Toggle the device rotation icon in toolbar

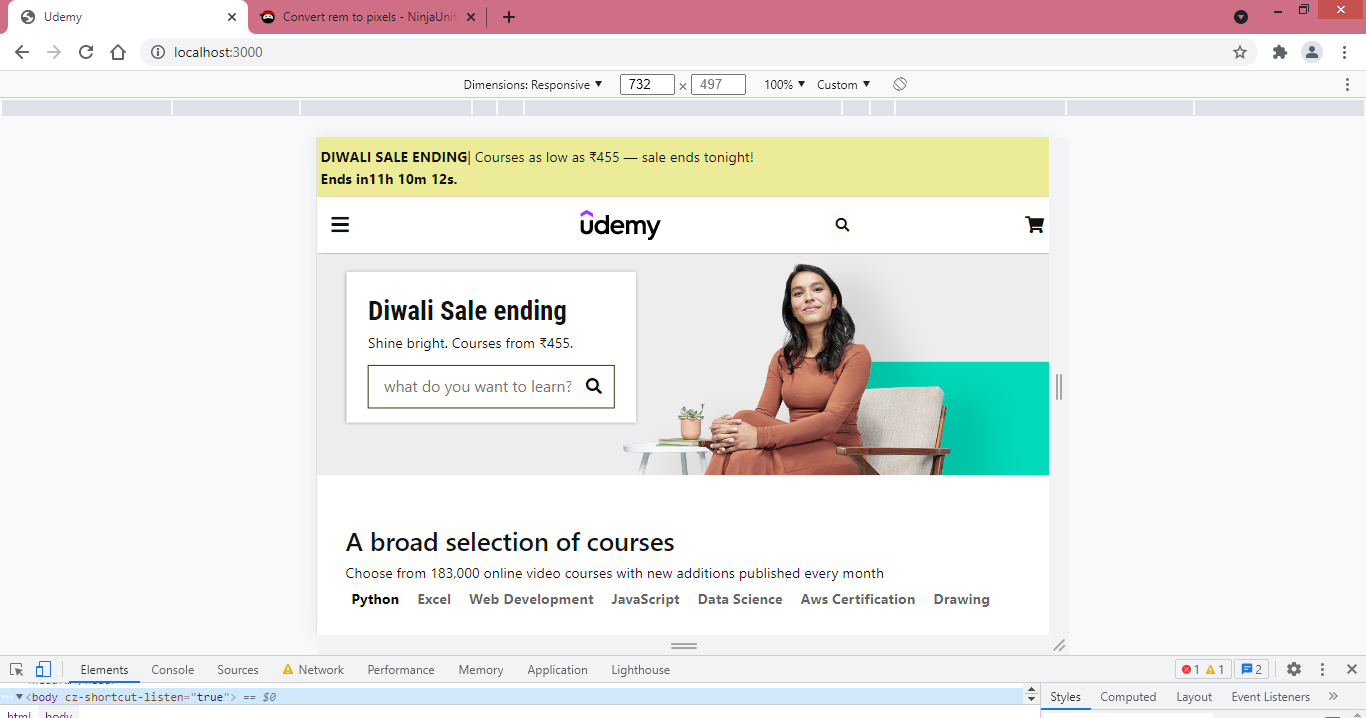(x=899, y=84)
